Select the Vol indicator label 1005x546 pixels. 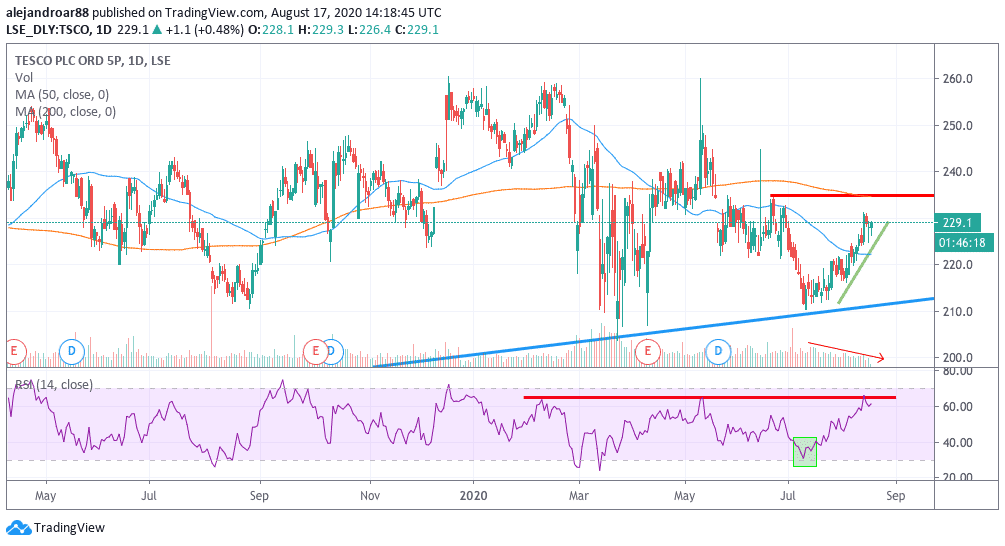click(24, 78)
